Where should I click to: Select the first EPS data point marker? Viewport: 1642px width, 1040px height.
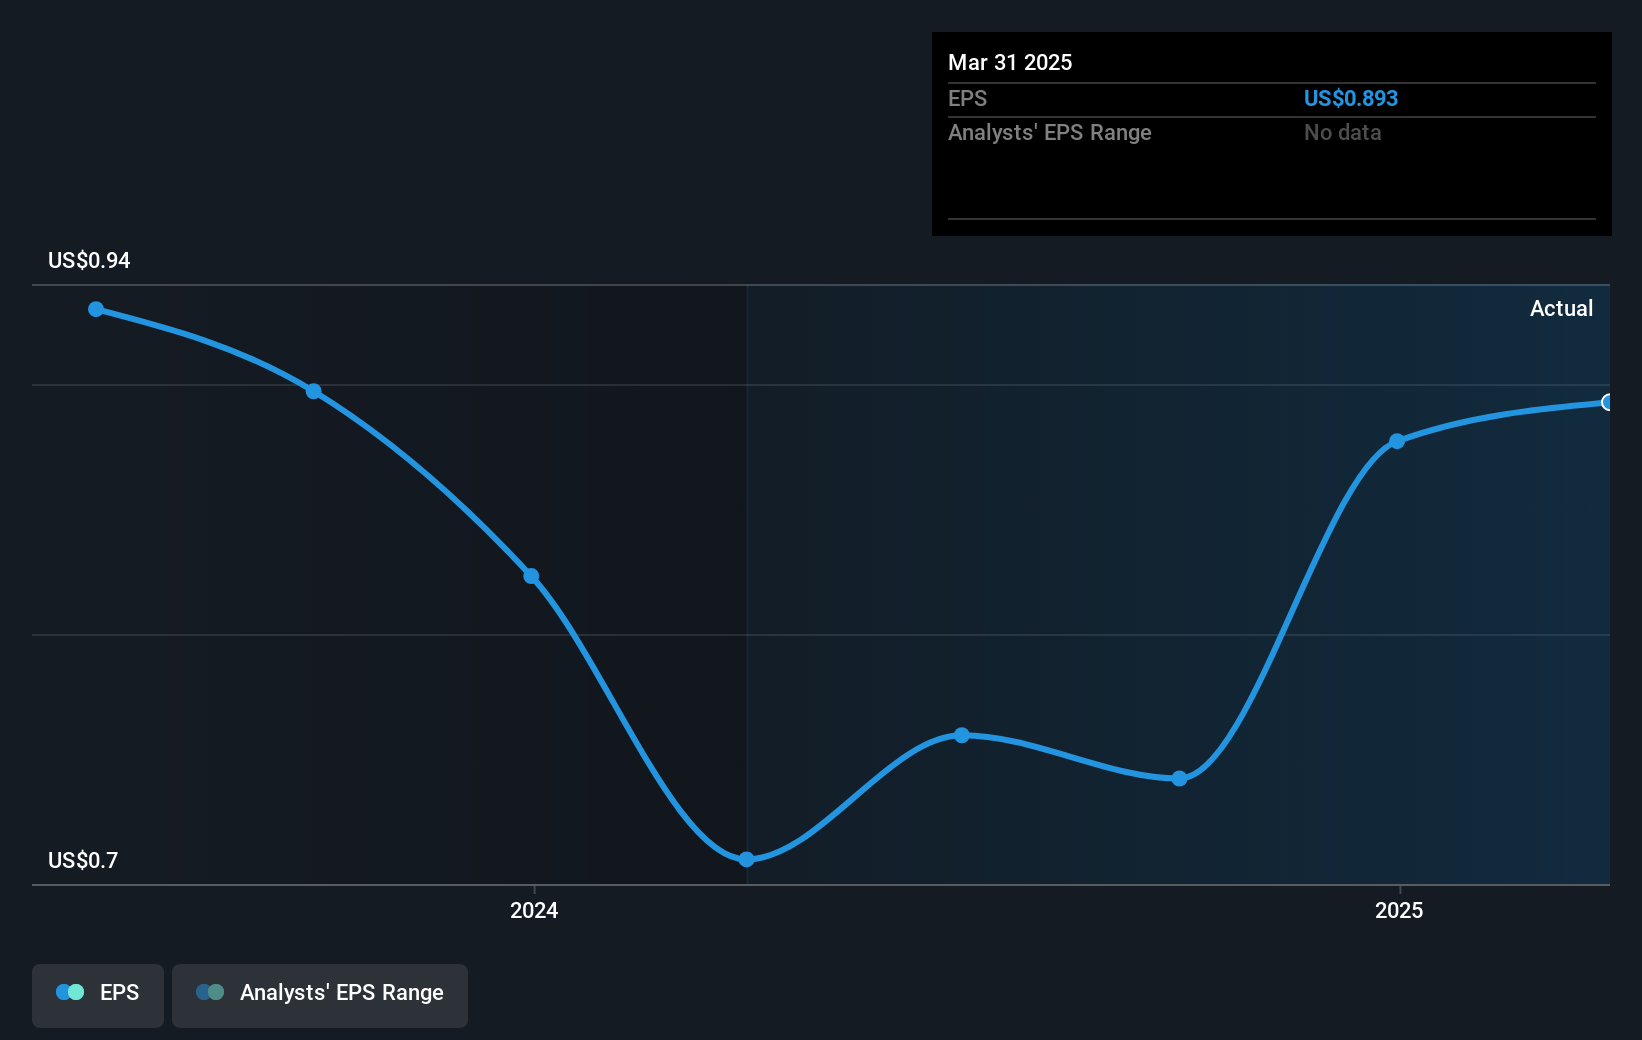(95, 309)
